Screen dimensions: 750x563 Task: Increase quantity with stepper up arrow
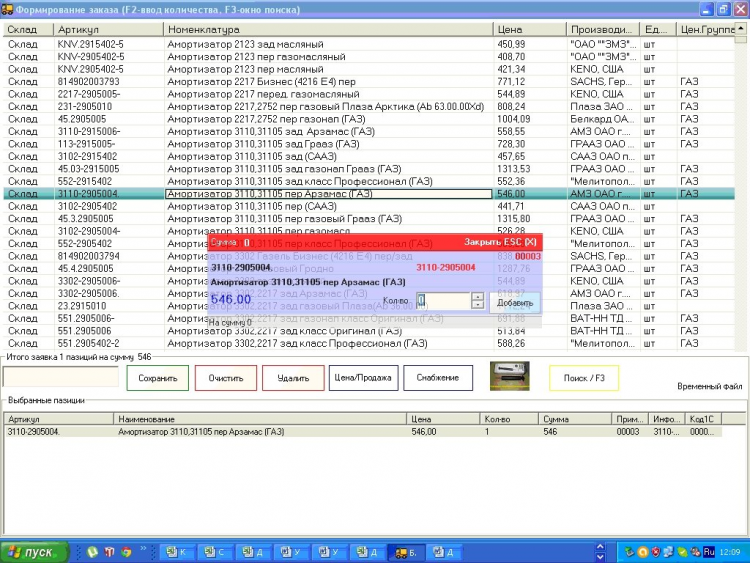[x=477, y=296]
